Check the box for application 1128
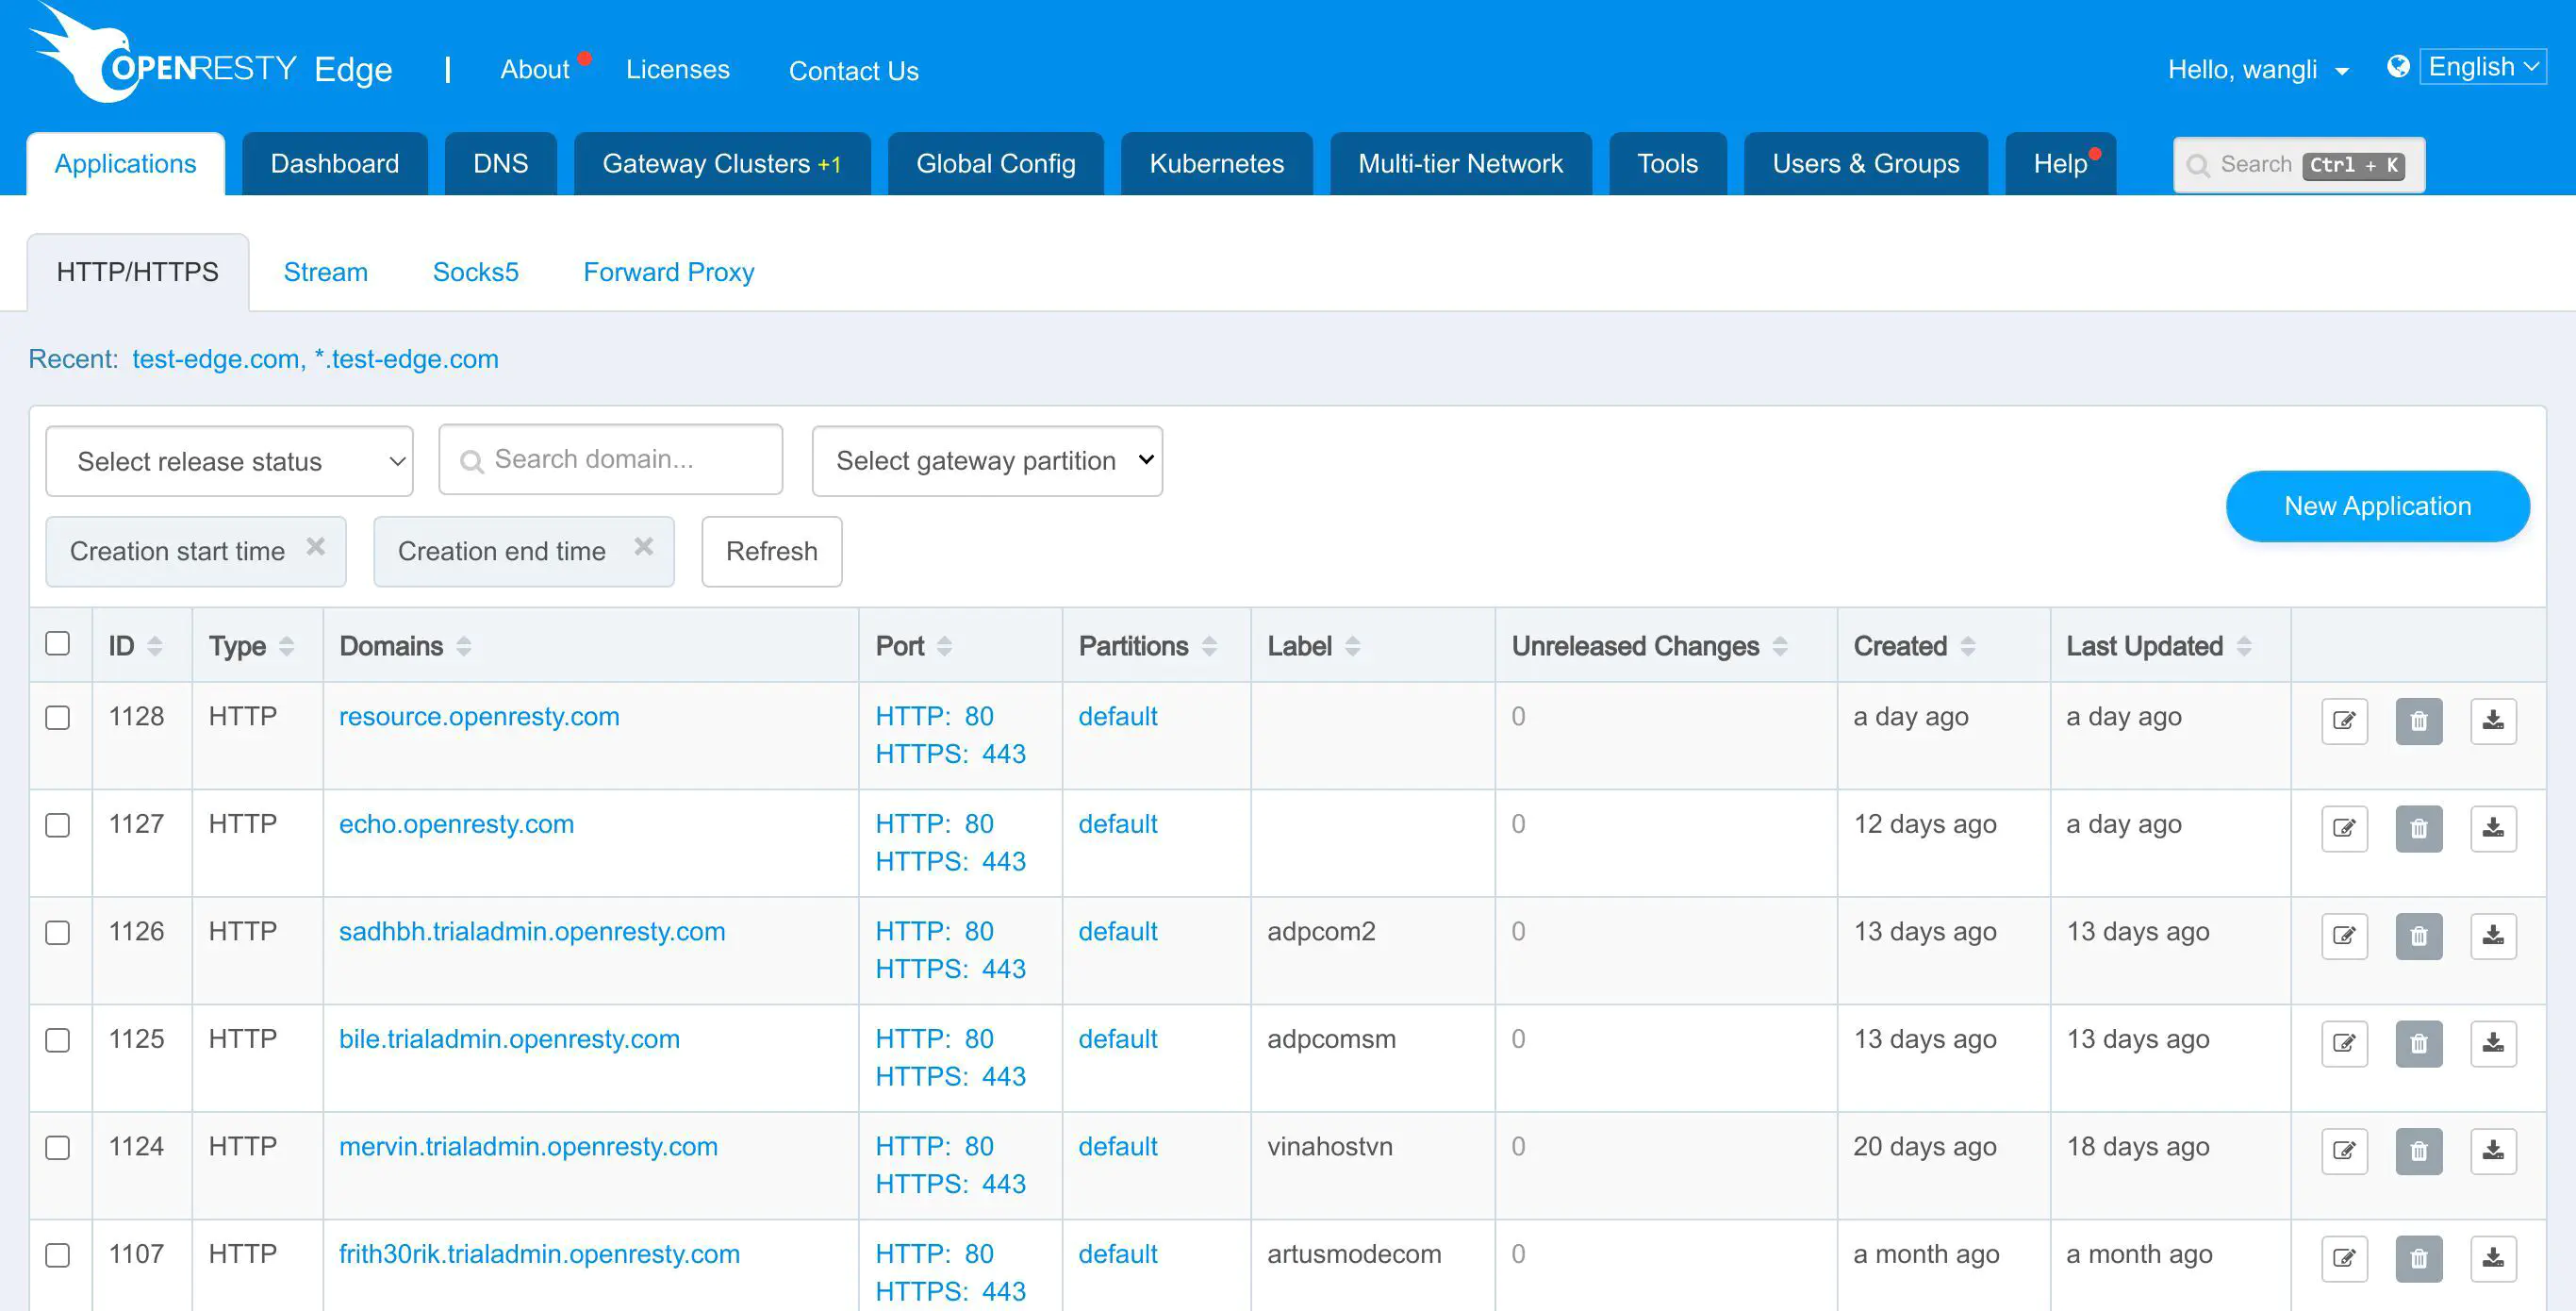2576x1311 pixels. [58, 718]
